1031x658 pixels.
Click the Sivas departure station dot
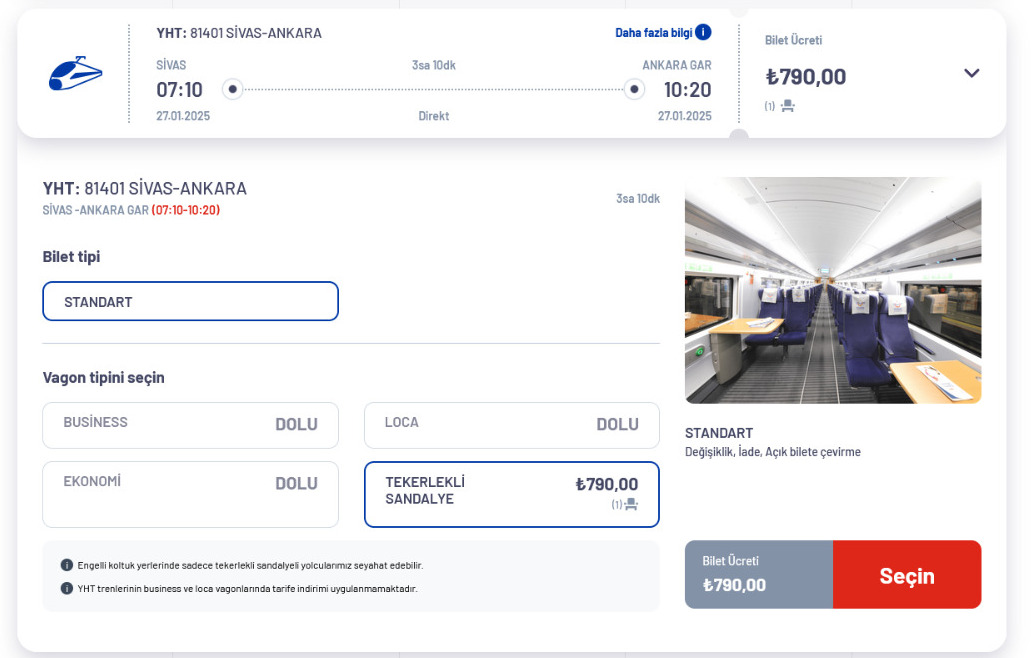(x=233, y=89)
